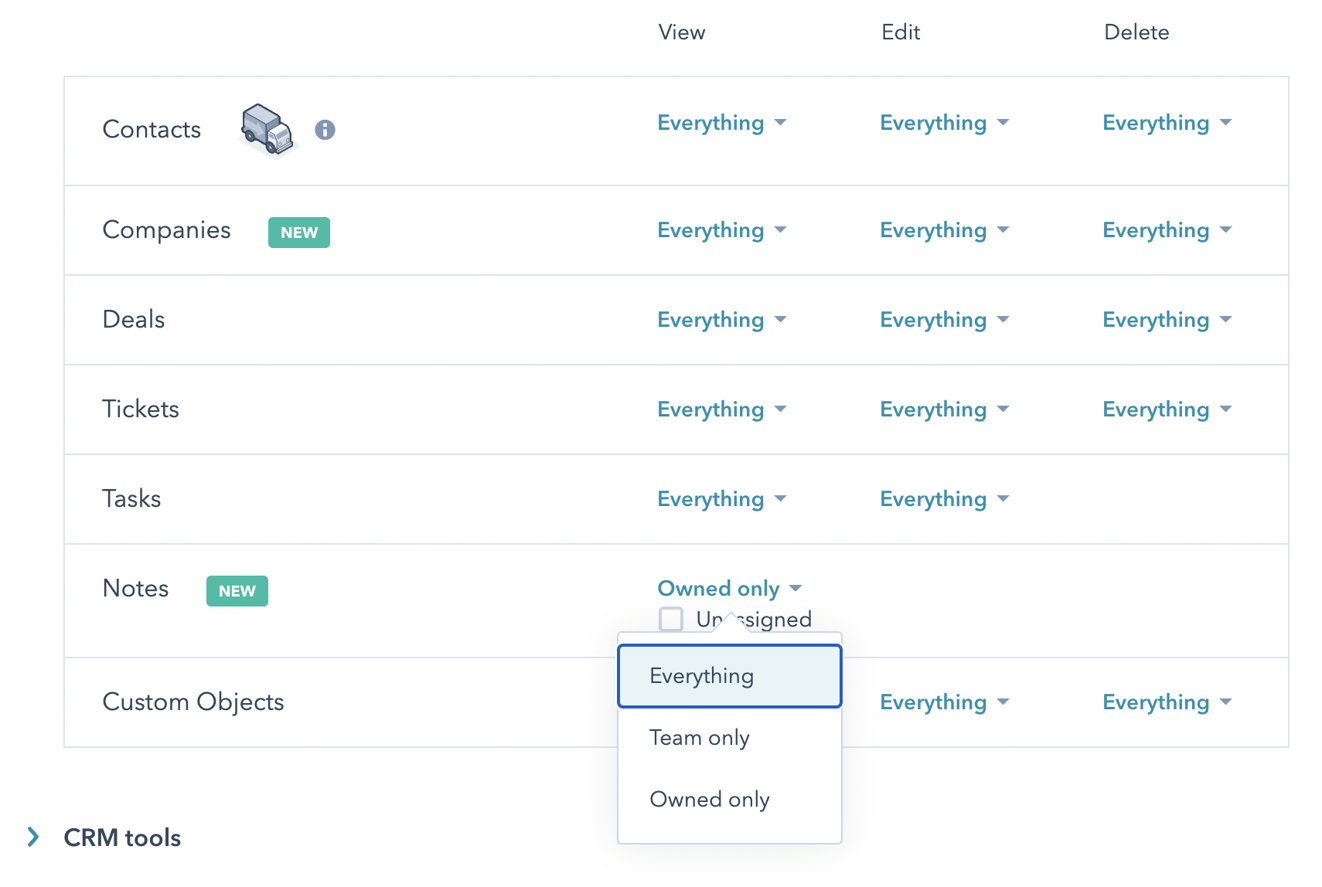The height and width of the screenshot is (887, 1322).
Task: Click the Everything link under Tickets Edit column
Action: pyautogui.click(x=934, y=409)
